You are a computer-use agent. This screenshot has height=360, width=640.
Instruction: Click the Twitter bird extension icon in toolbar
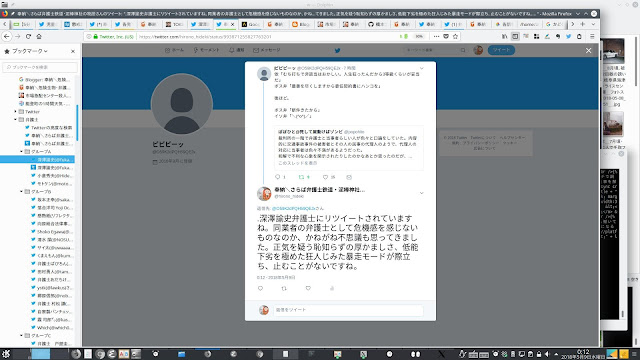point(568,36)
